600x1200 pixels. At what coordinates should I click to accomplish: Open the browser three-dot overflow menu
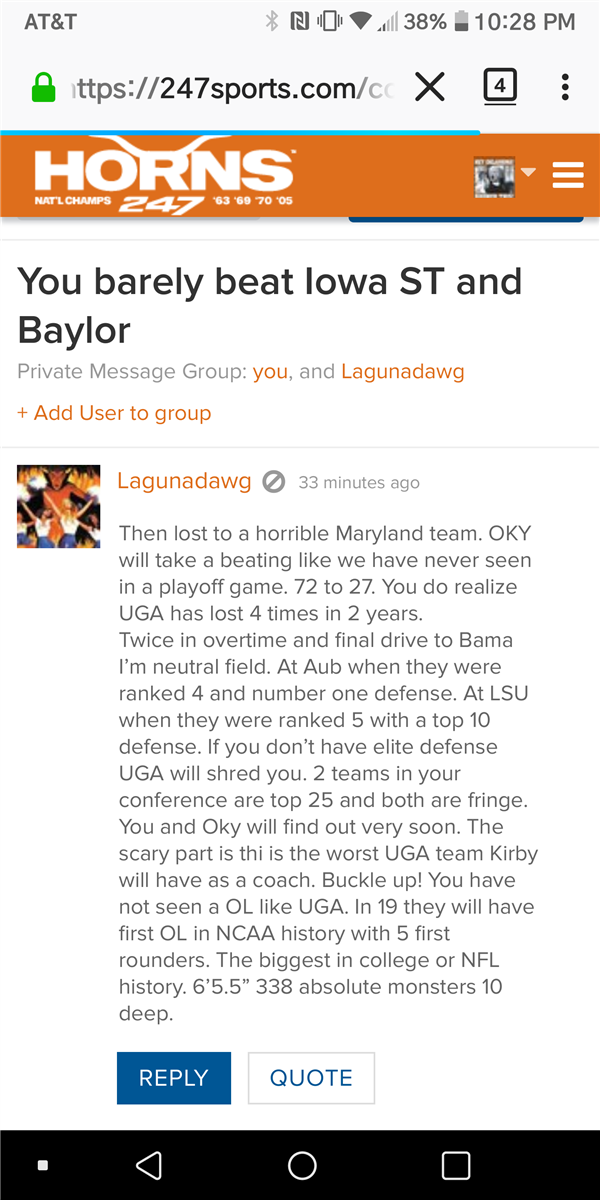pyautogui.click(x=565, y=88)
